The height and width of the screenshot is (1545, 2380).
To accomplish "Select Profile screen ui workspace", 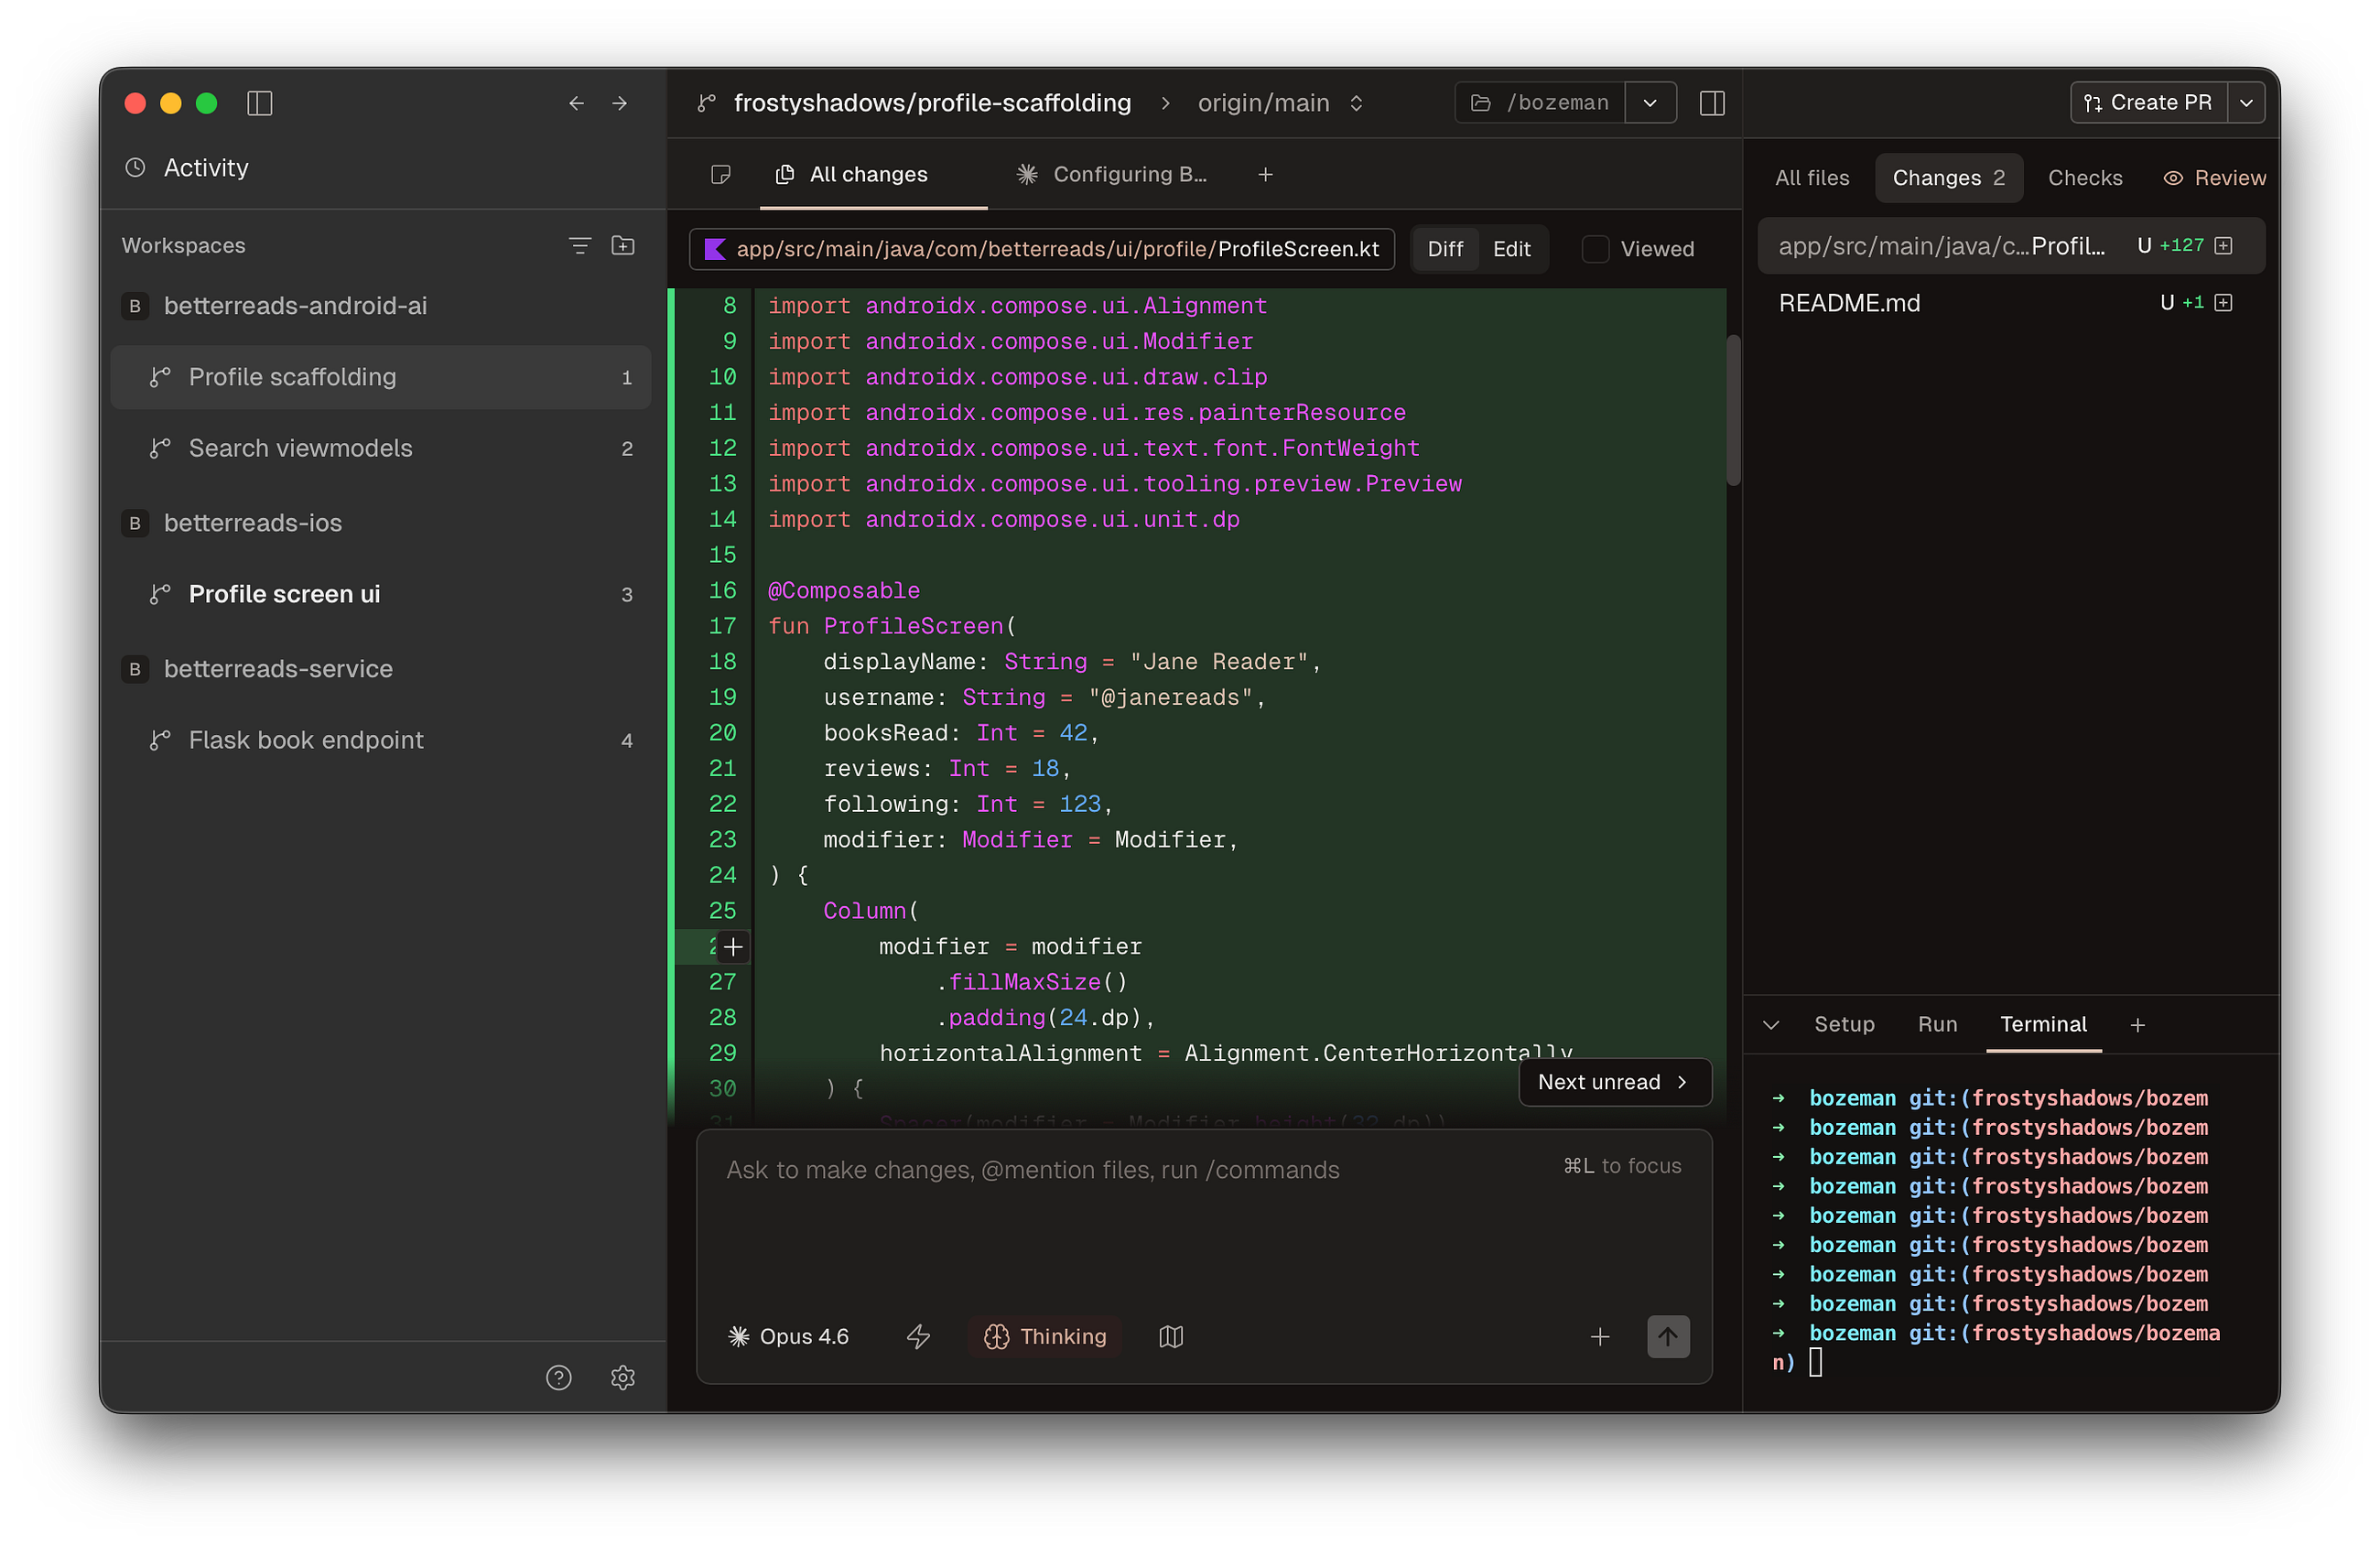I will pos(381,595).
